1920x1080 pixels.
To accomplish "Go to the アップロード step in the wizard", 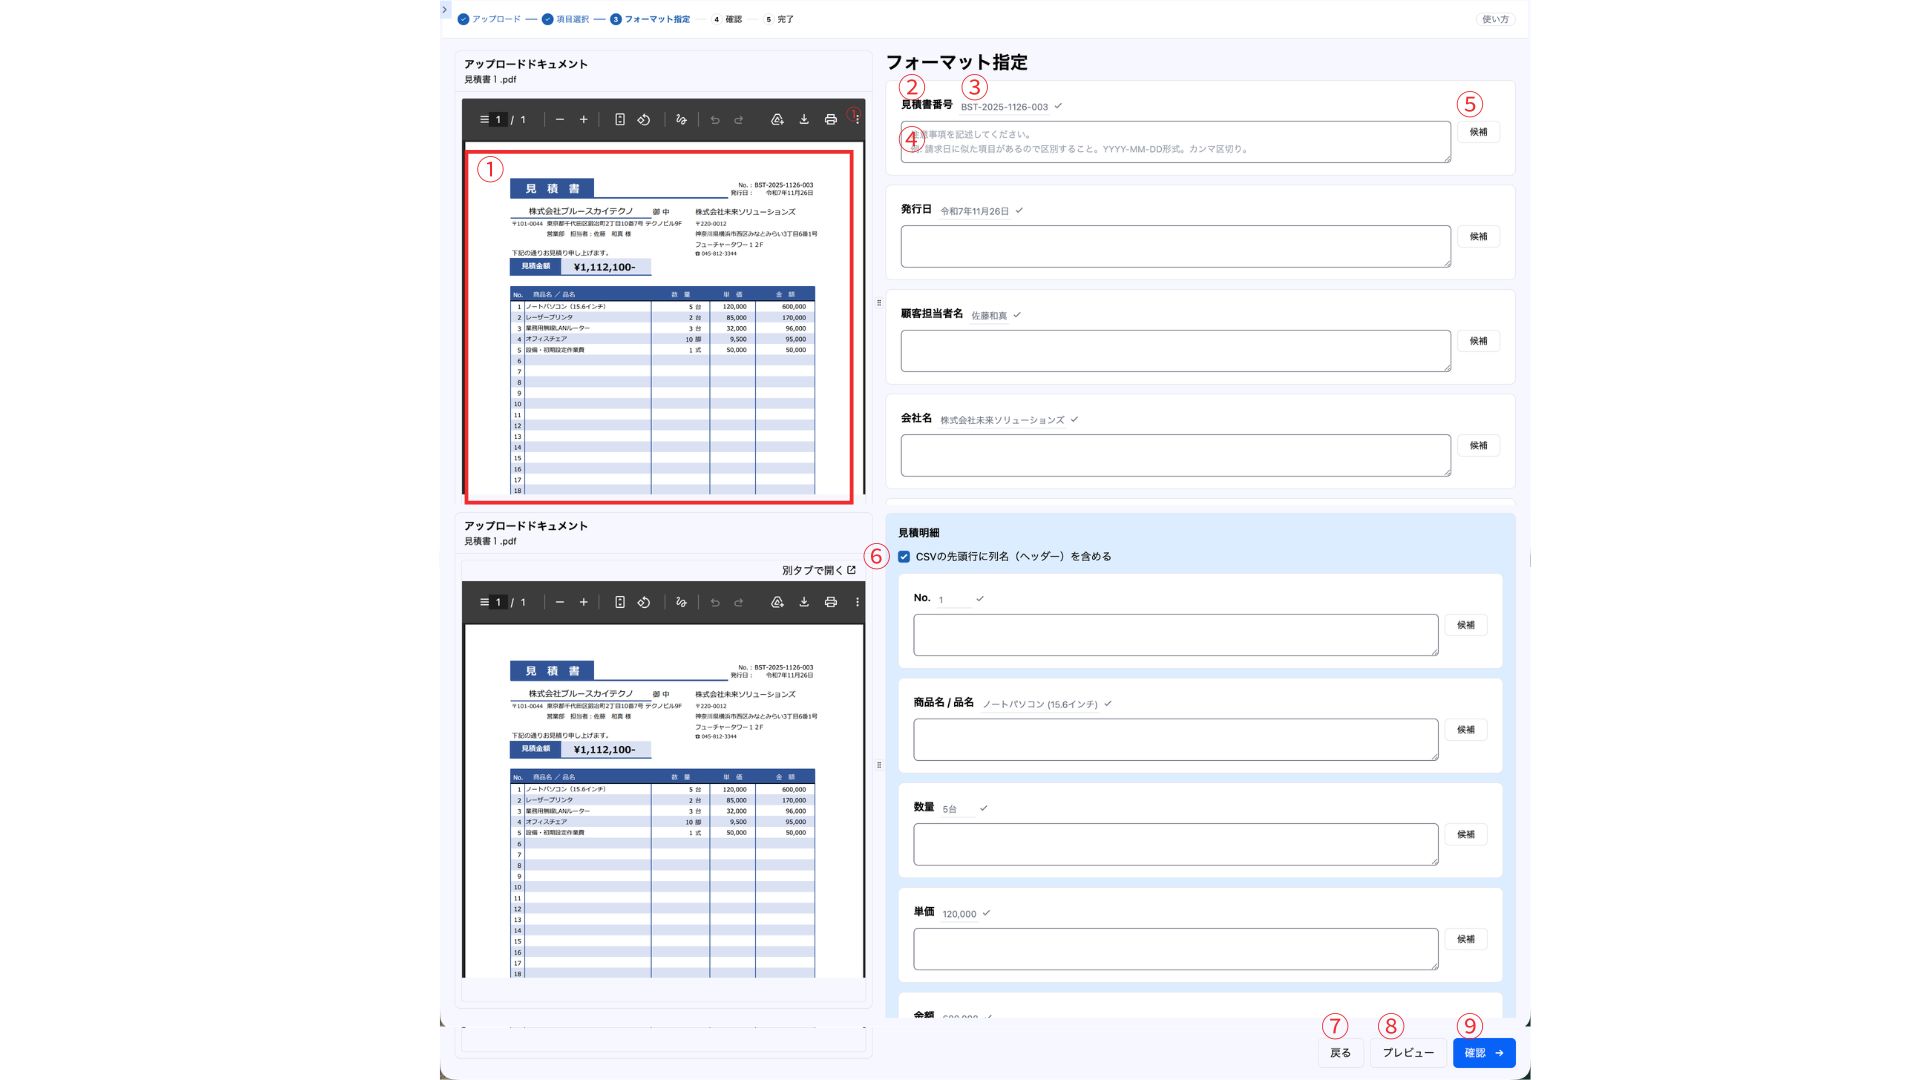I will coord(490,19).
